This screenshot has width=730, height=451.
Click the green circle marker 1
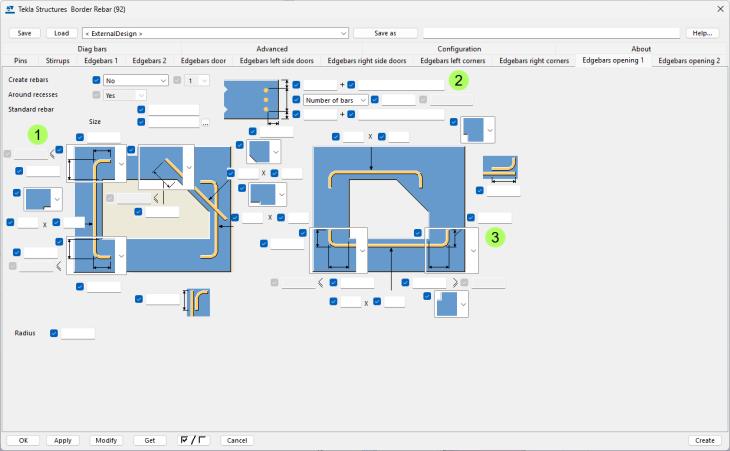(x=38, y=133)
